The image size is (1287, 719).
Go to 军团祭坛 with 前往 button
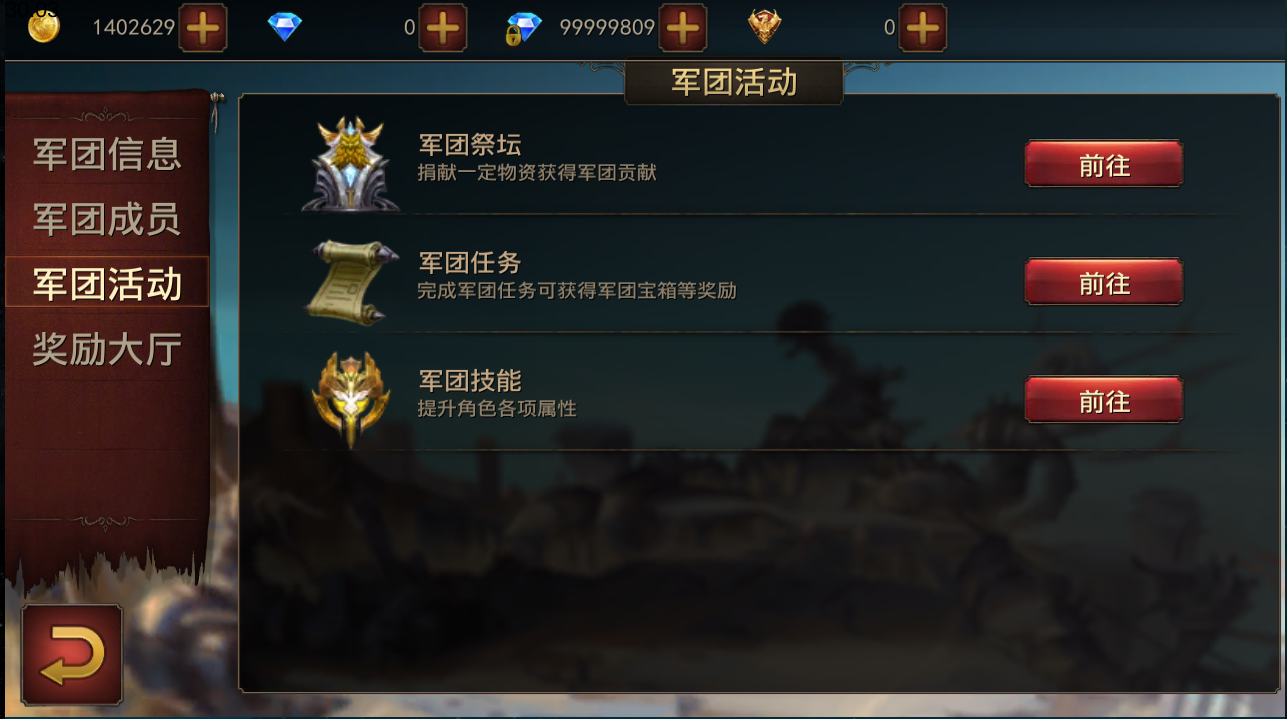point(1104,165)
